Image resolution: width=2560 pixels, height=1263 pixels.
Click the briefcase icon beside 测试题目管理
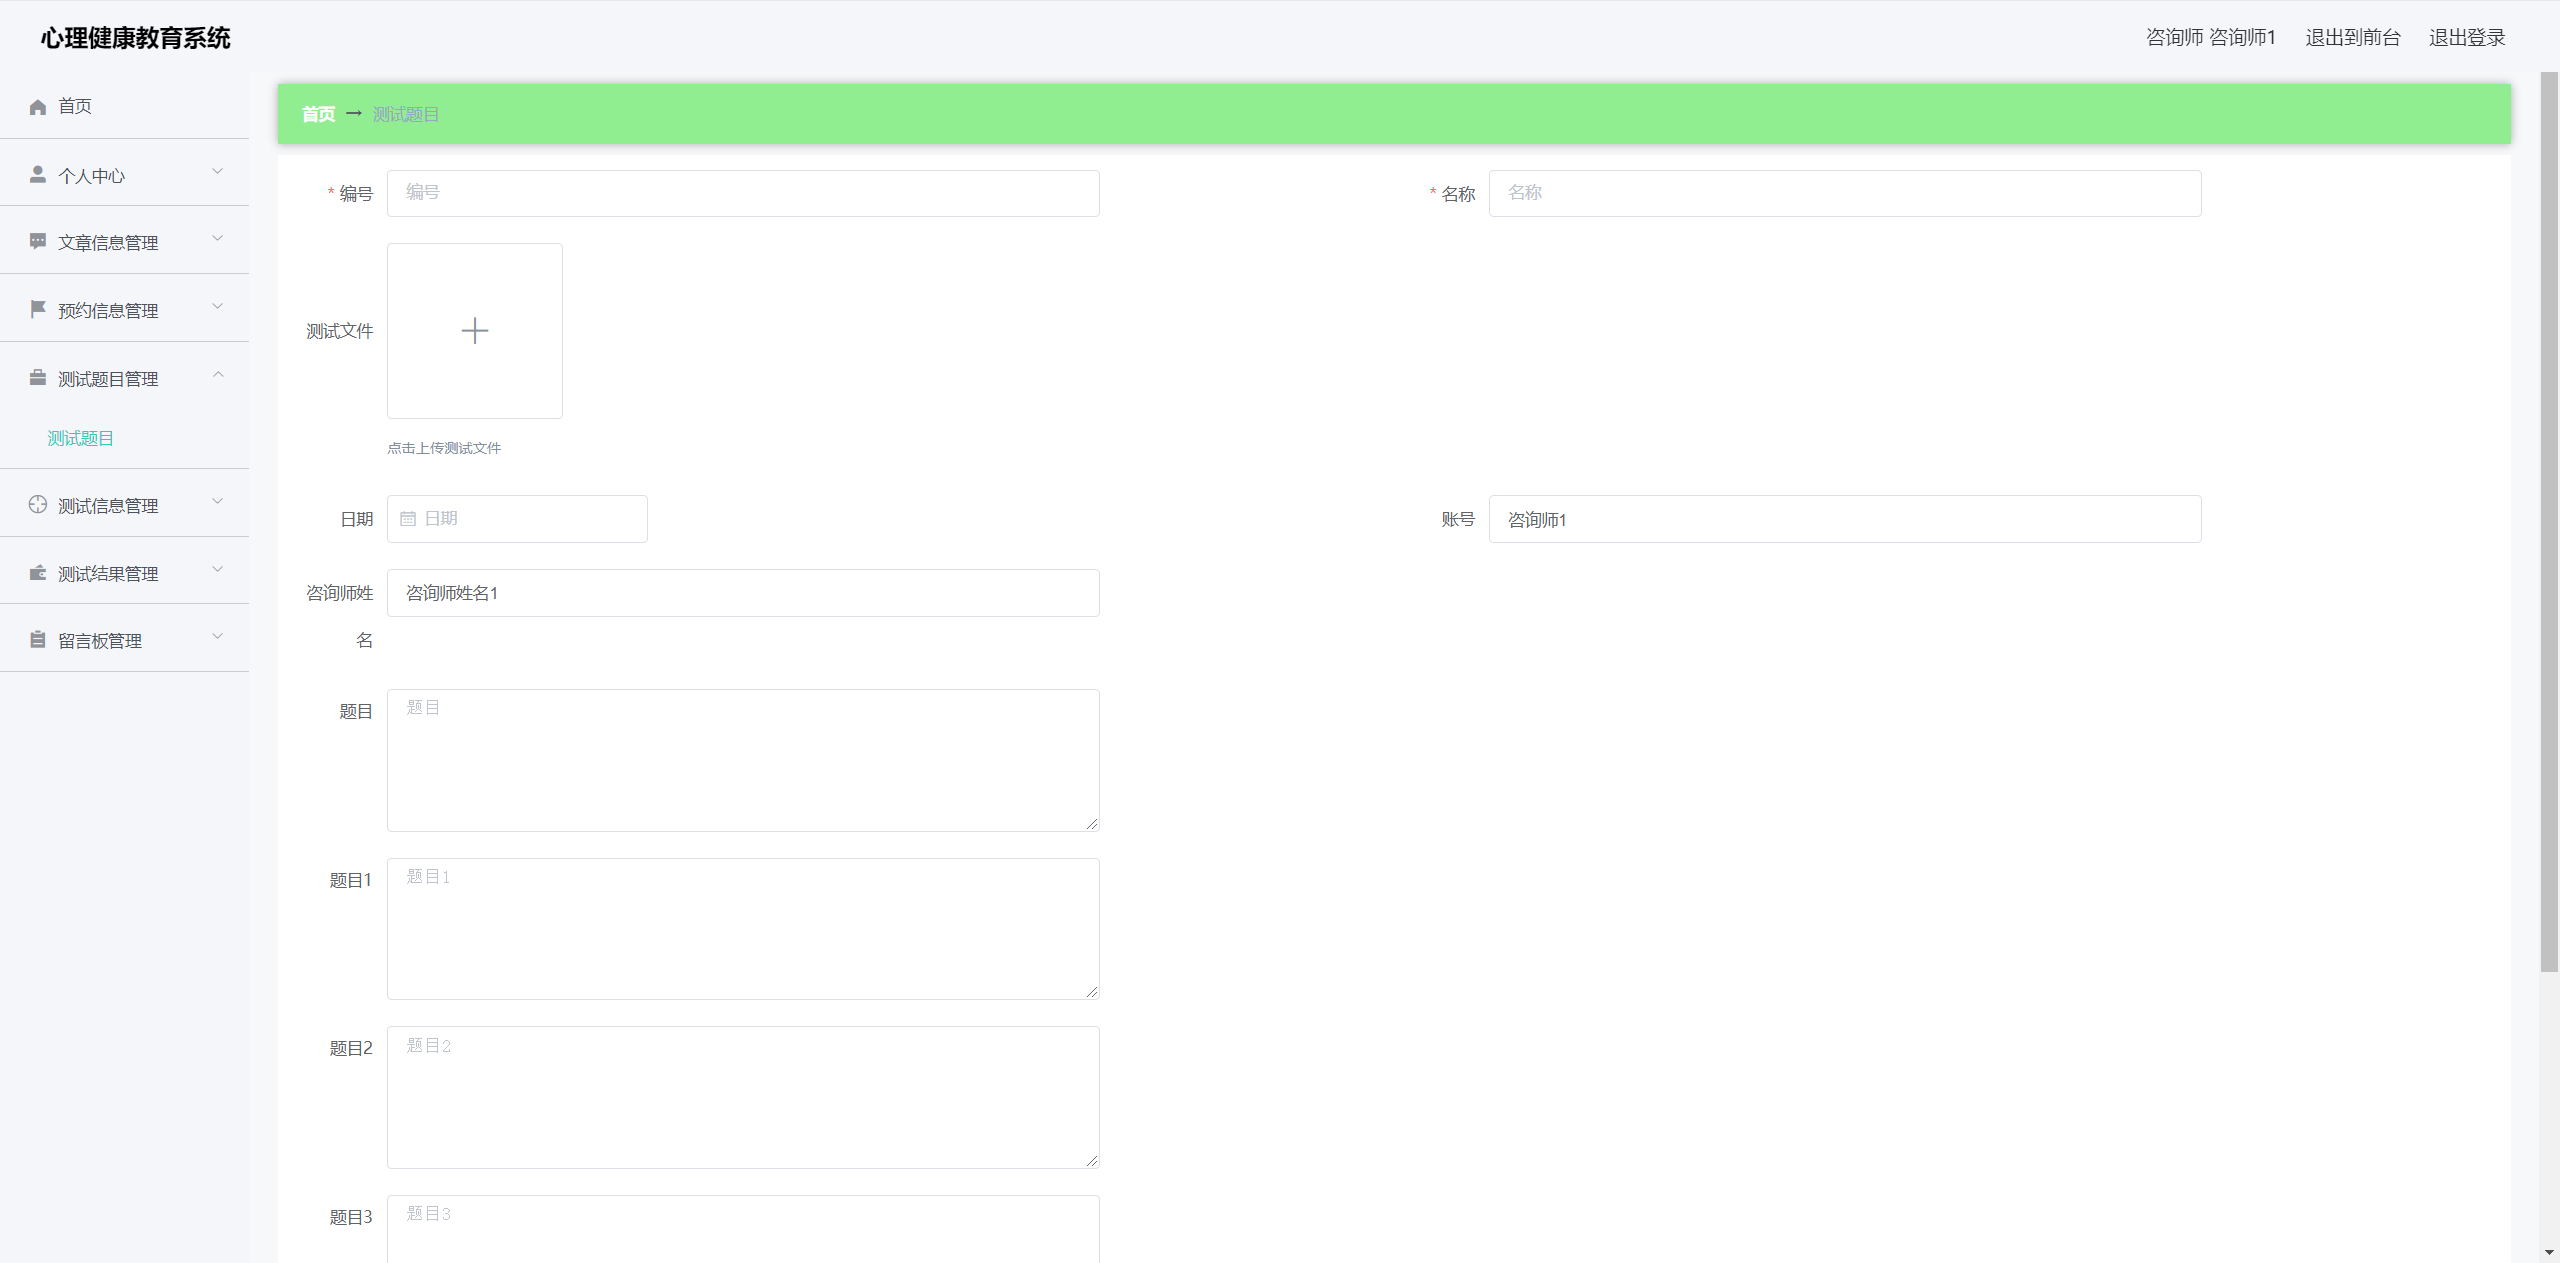pos(38,378)
